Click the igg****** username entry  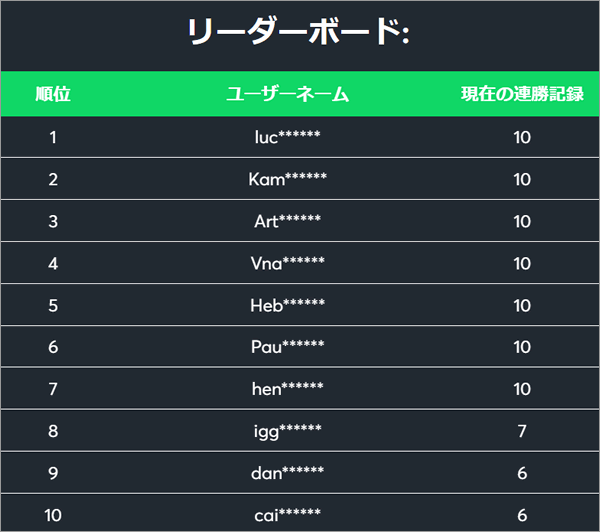tap(287, 431)
